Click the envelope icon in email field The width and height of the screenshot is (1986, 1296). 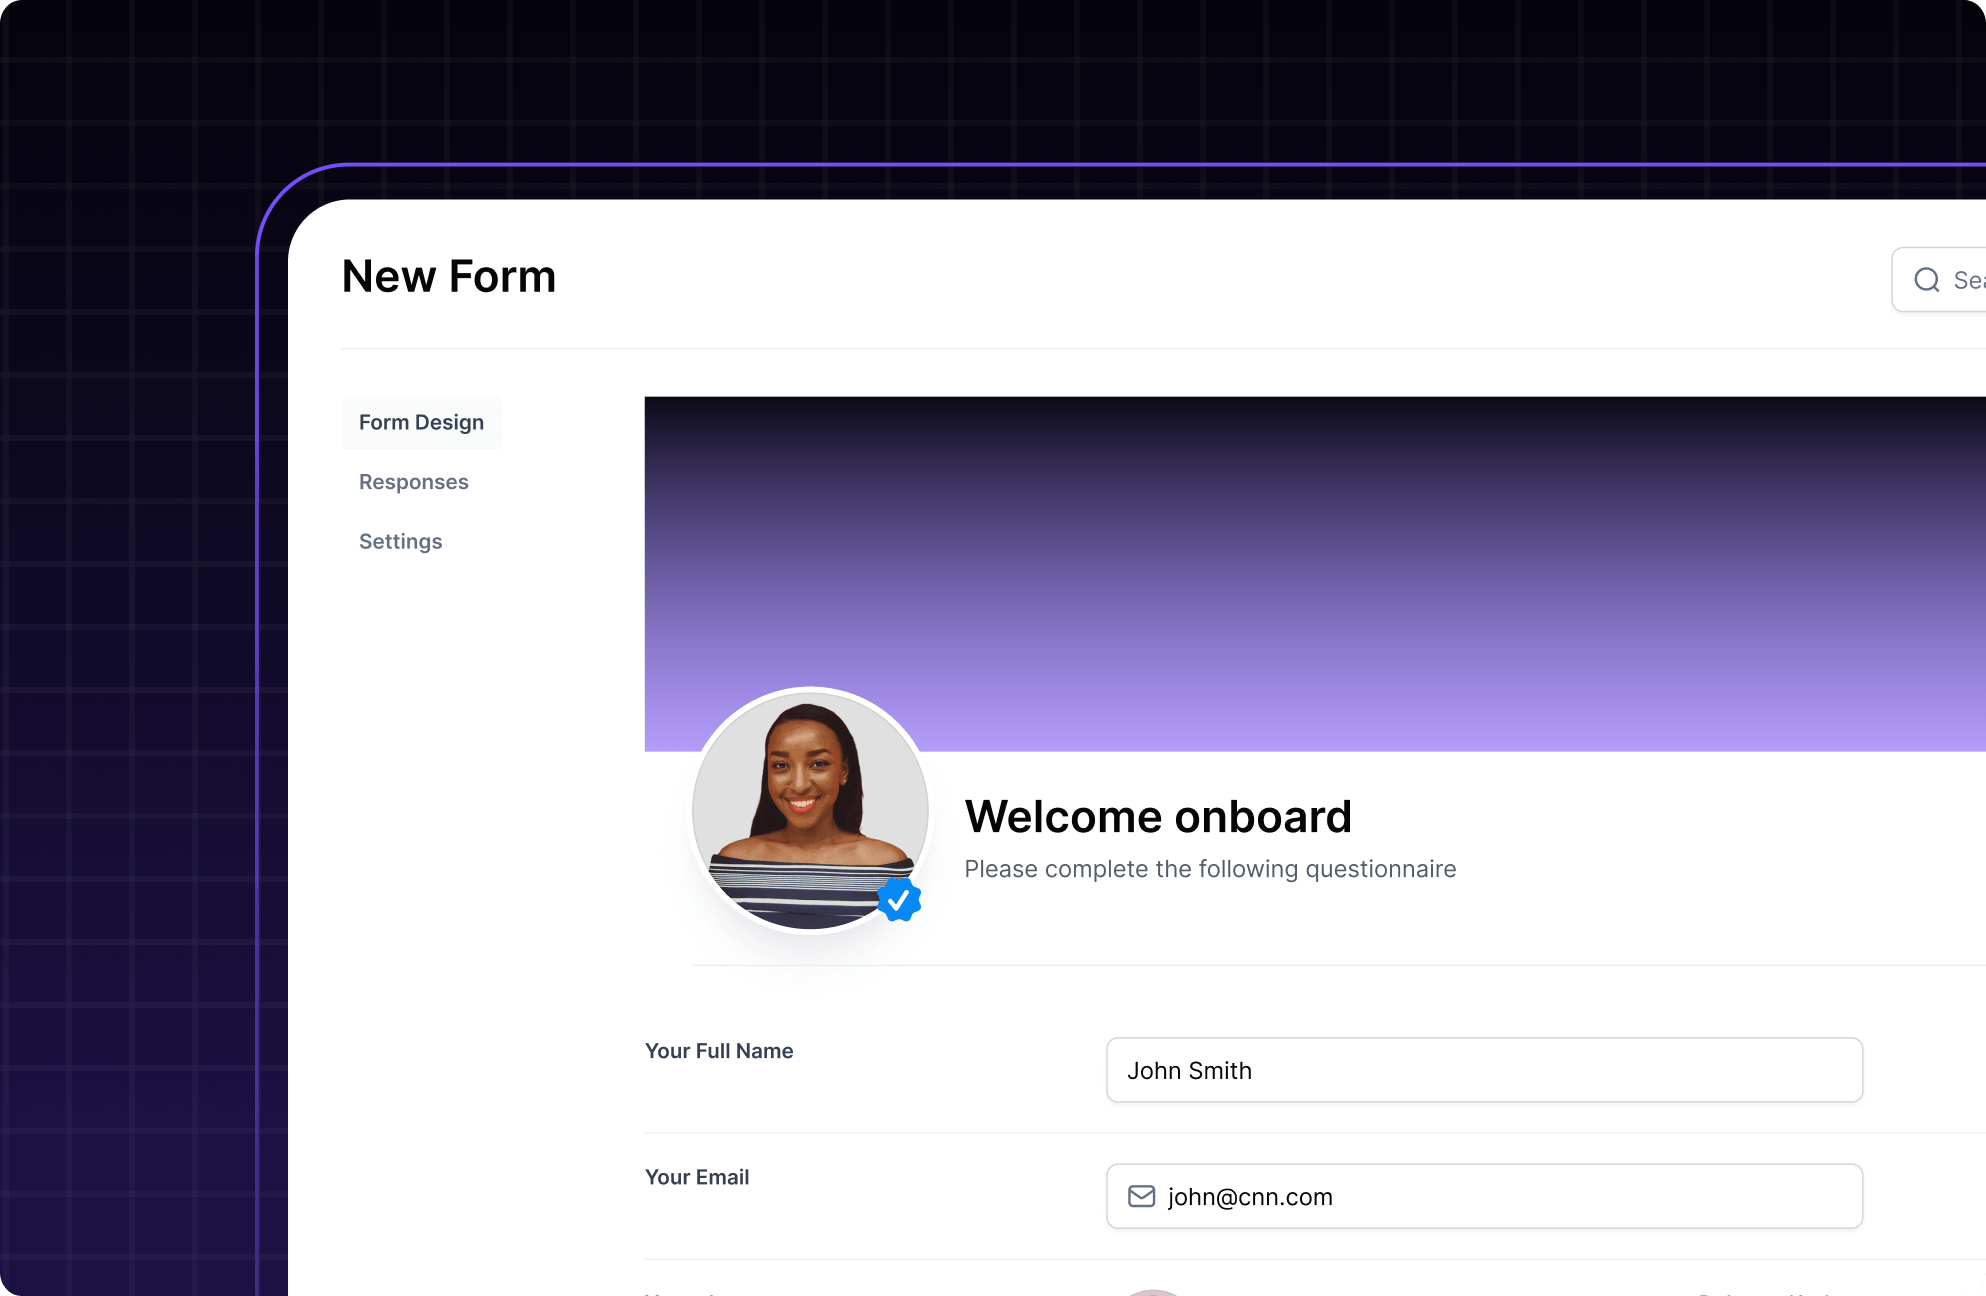click(1141, 1196)
